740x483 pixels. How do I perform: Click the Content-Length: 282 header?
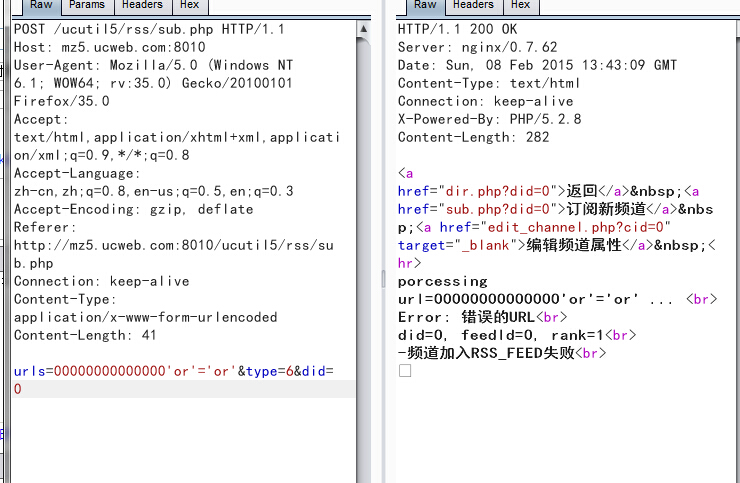pos(473,137)
